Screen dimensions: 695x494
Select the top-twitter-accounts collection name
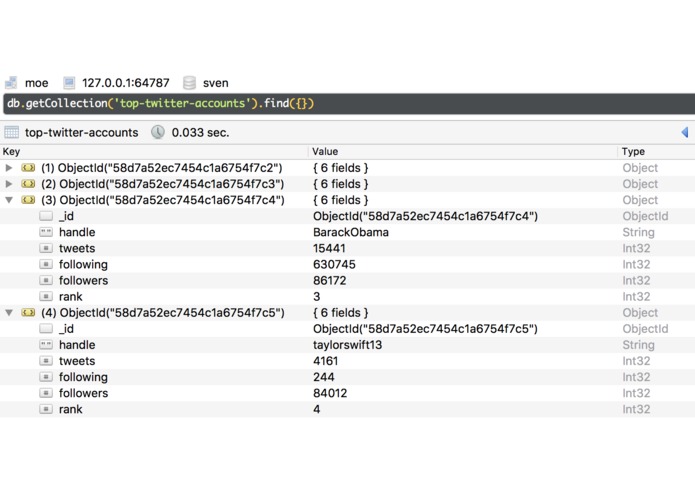point(82,132)
